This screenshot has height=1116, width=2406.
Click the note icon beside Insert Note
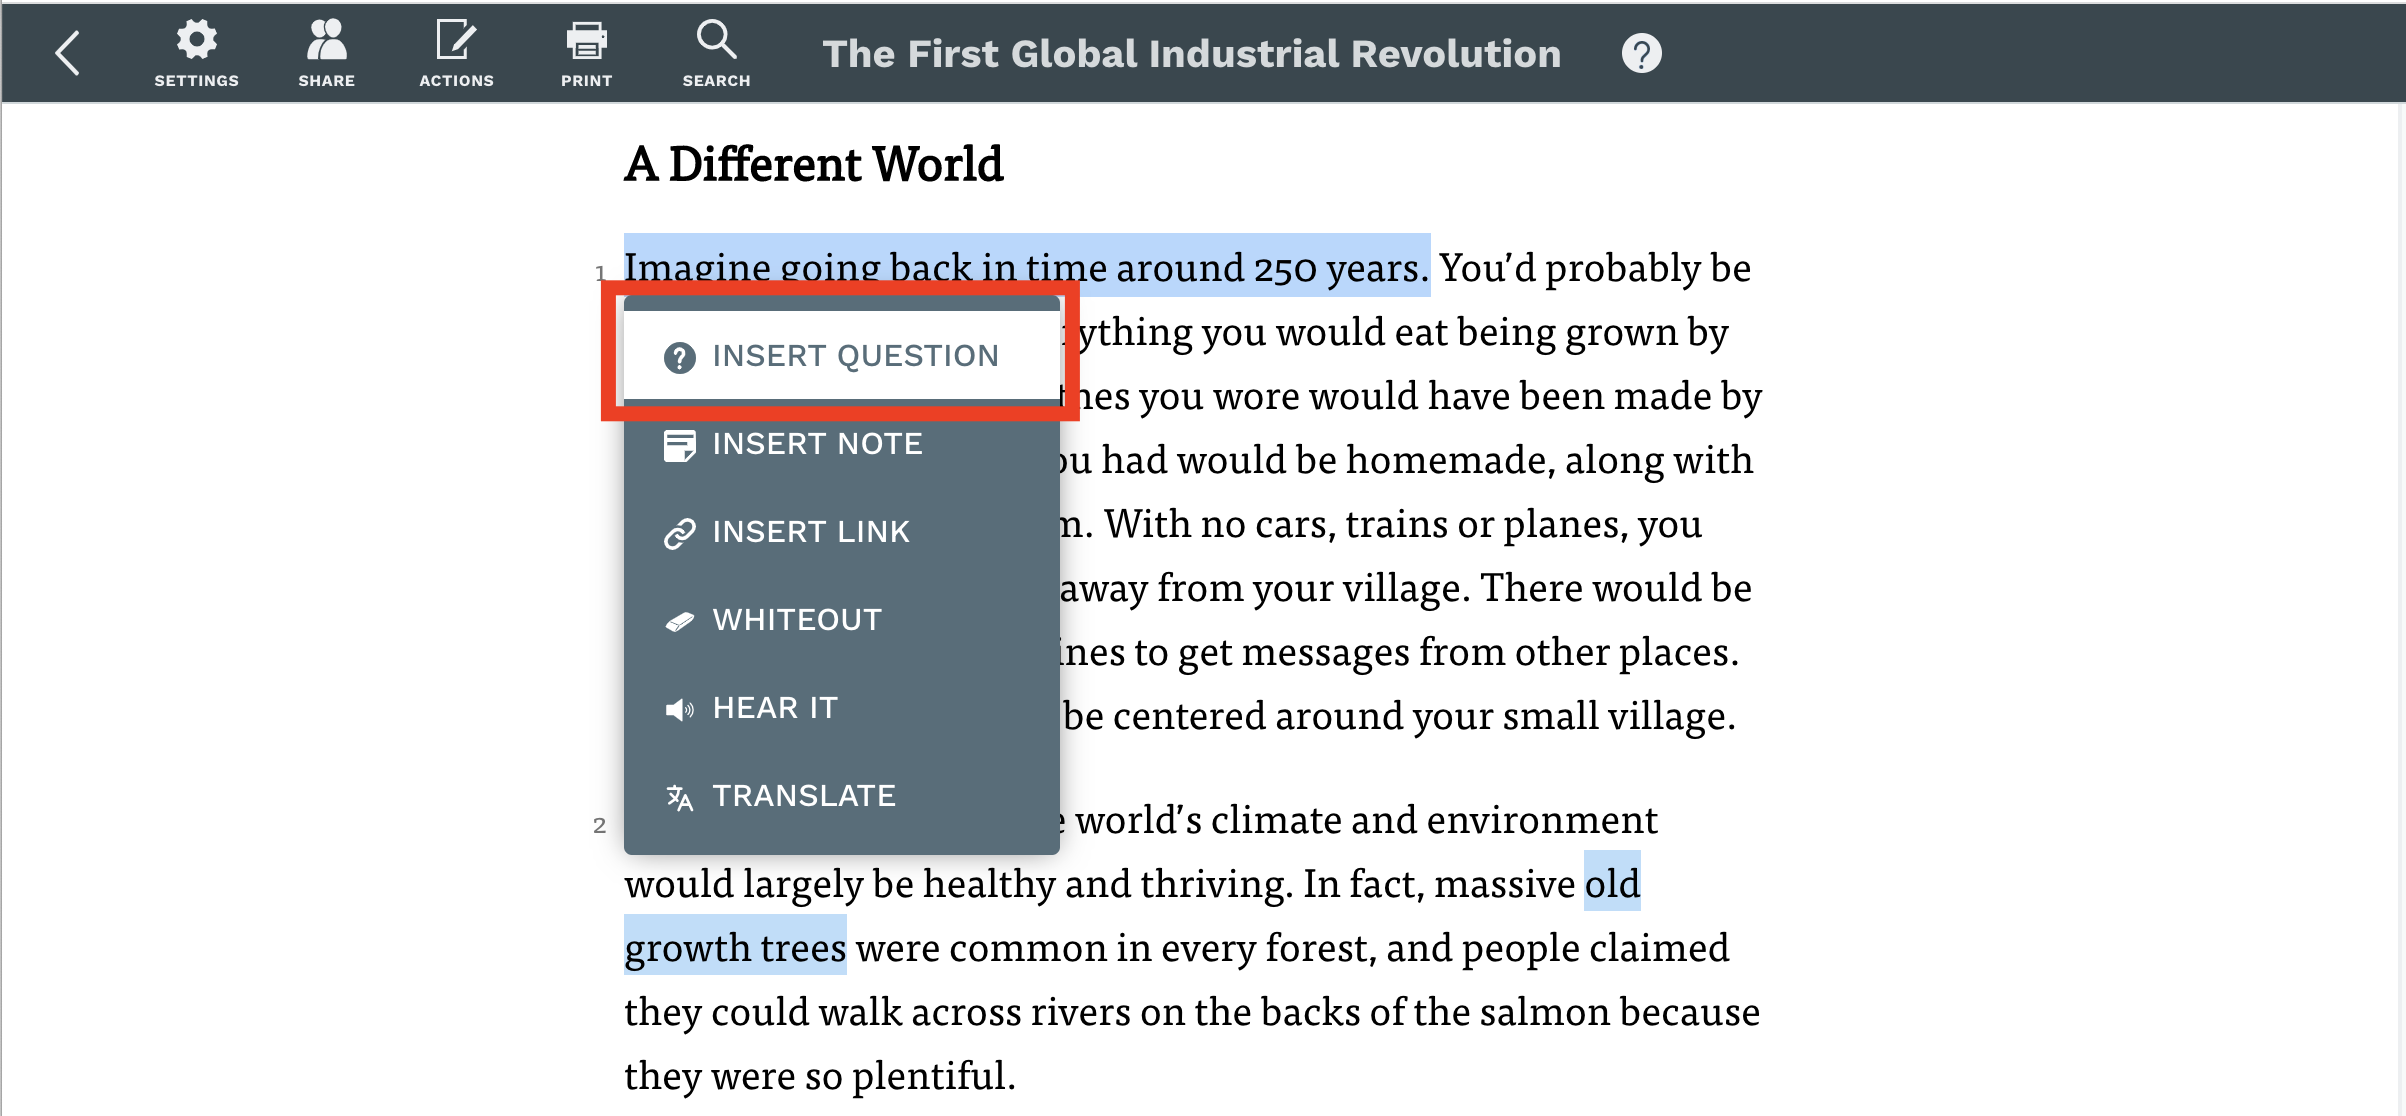[680, 445]
